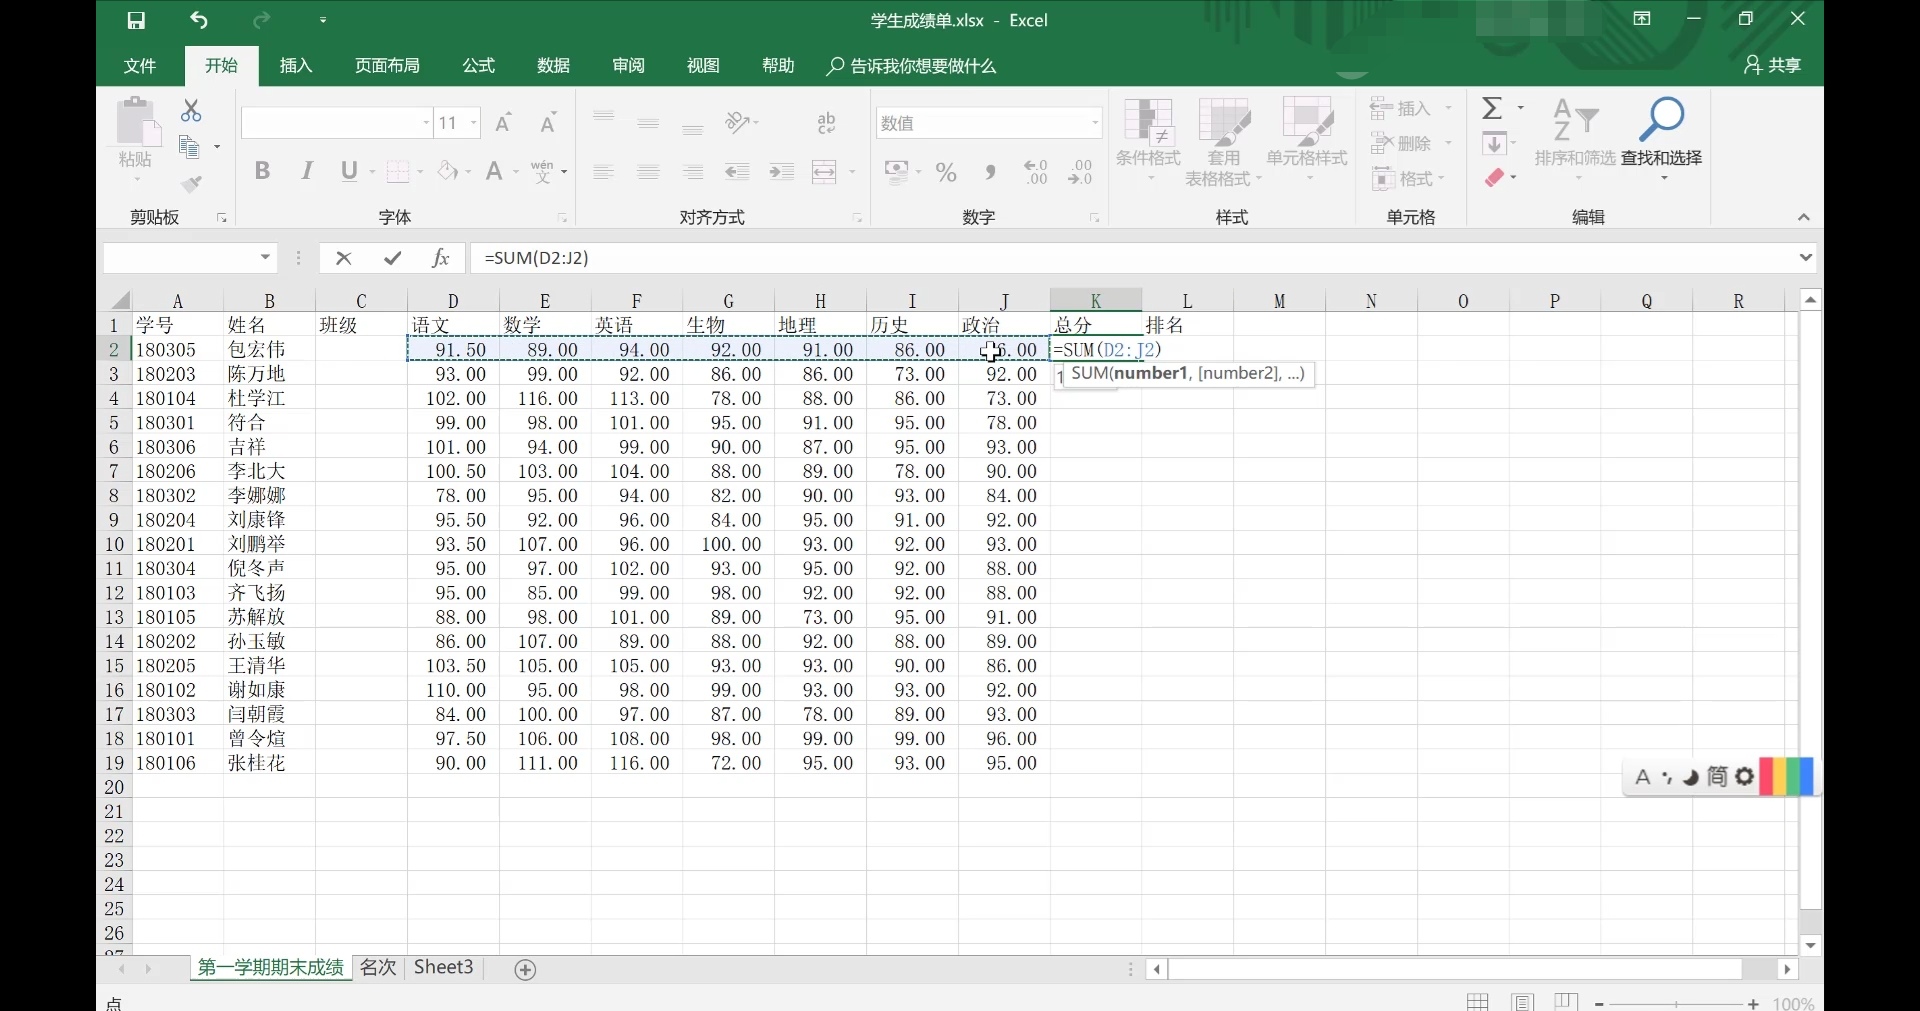Switch to the 名次 sheet tab
Screen dimensions: 1920x1011
point(378,968)
